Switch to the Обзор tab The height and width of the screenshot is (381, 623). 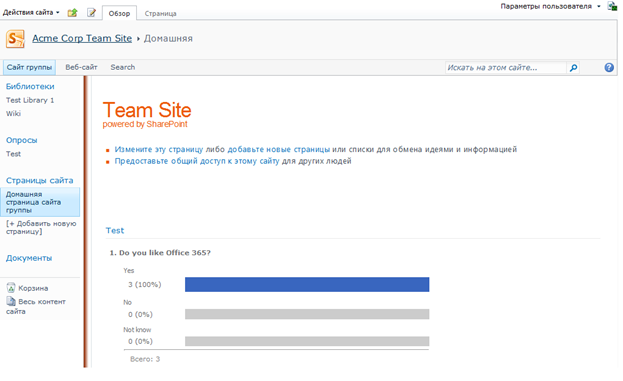click(x=119, y=13)
